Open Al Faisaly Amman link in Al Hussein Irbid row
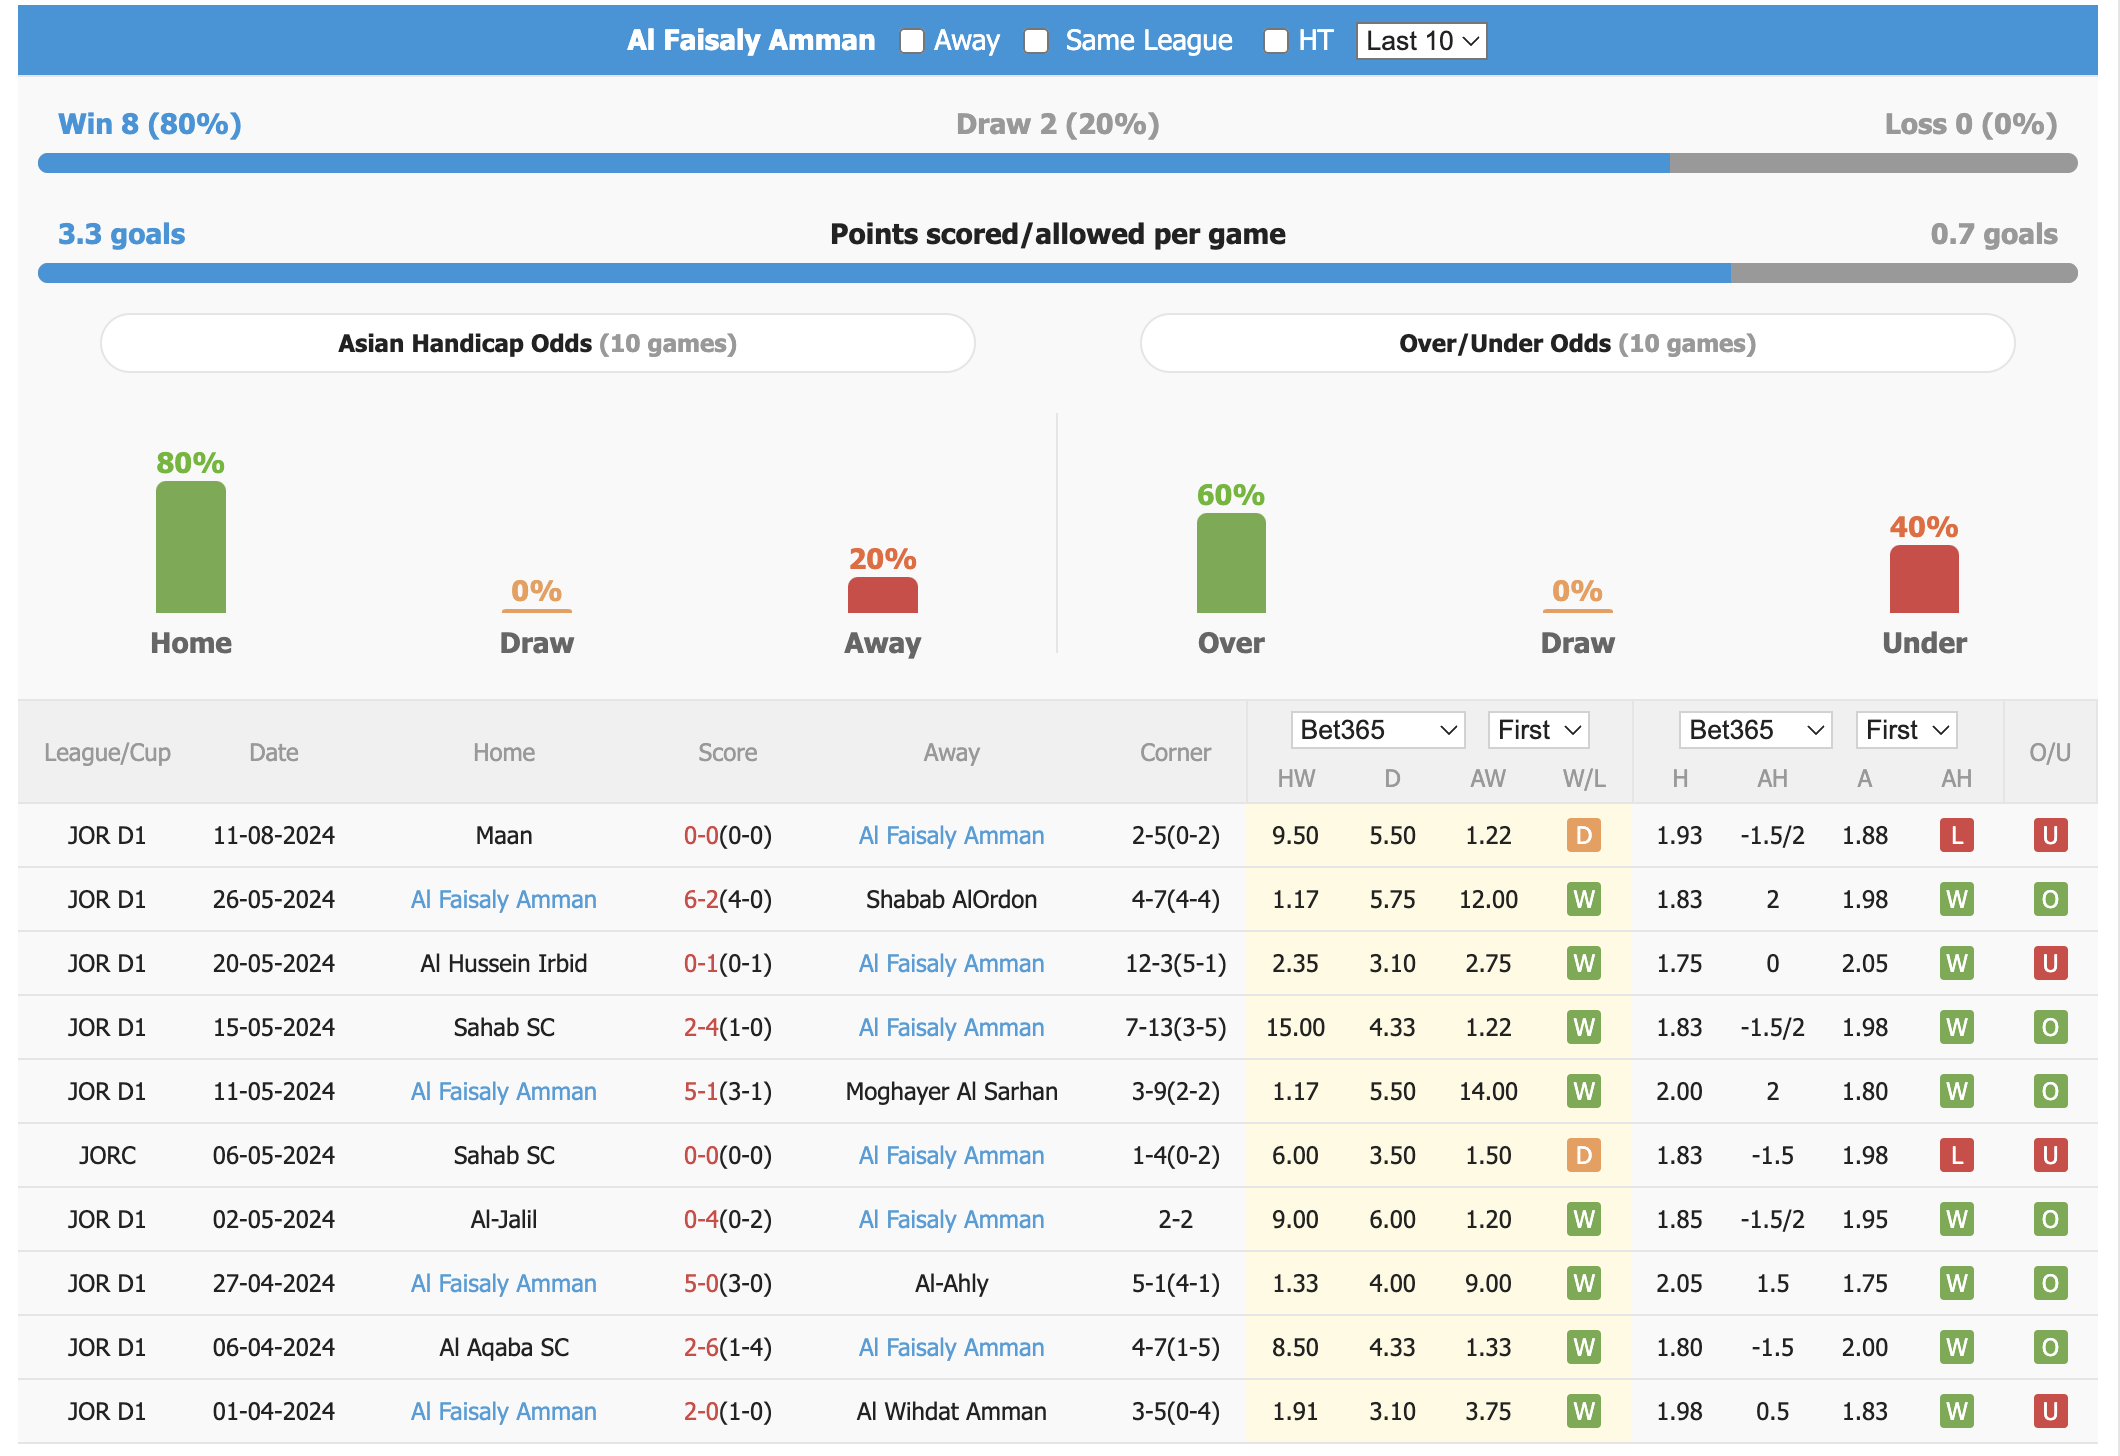This screenshot has width=2120, height=1456. coord(951,963)
